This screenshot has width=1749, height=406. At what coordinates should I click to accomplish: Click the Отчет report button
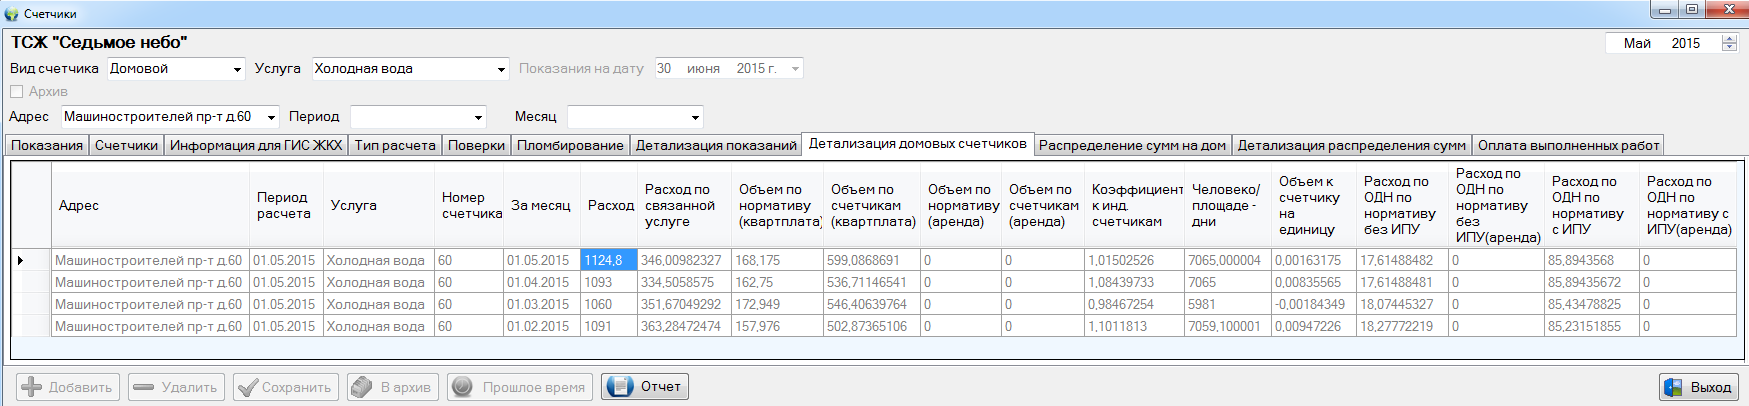(x=645, y=387)
